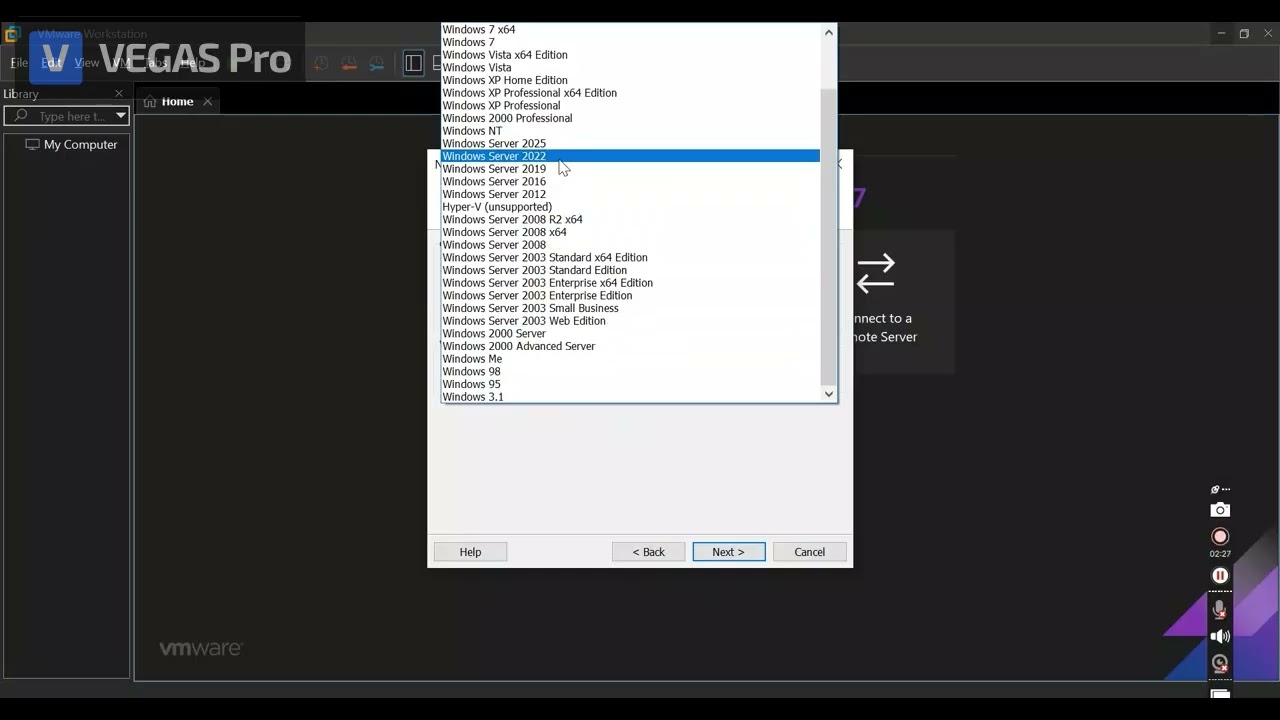Toggle the muted microphone in recorder
This screenshot has height=720, width=1280.
(x=1220, y=609)
